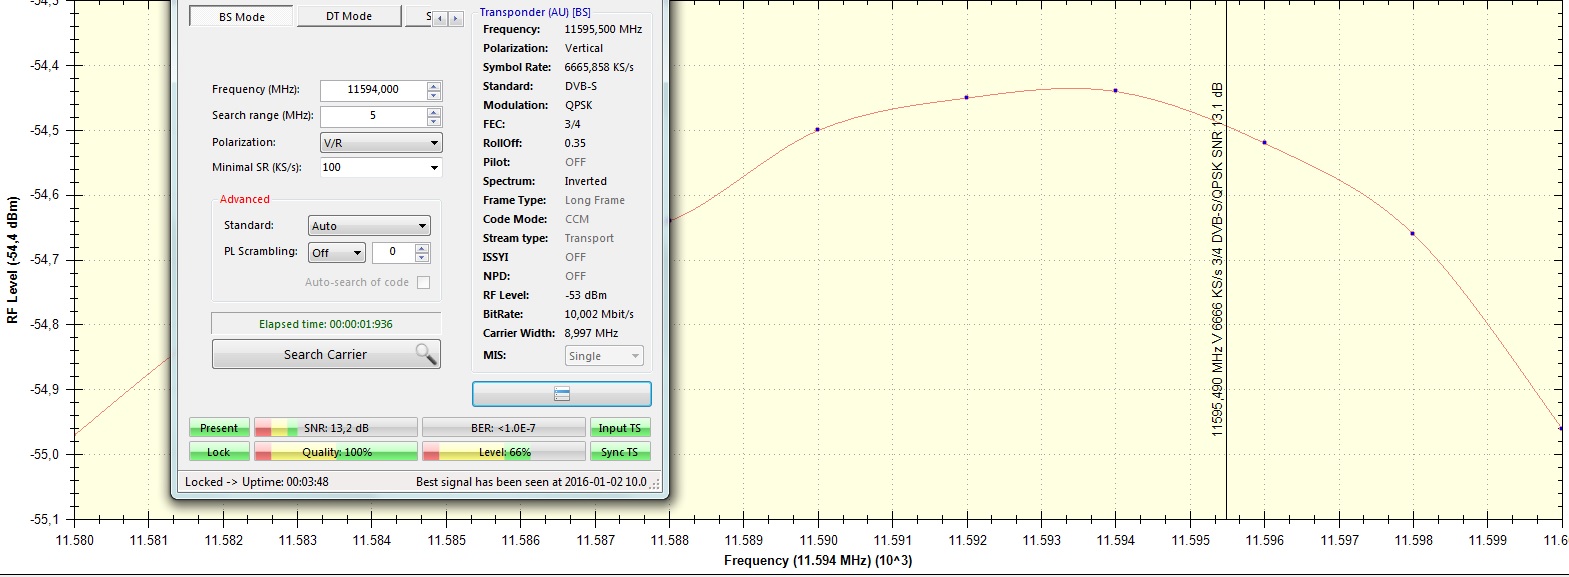Click the 11595,500 MHz frequency value

[603, 29]
